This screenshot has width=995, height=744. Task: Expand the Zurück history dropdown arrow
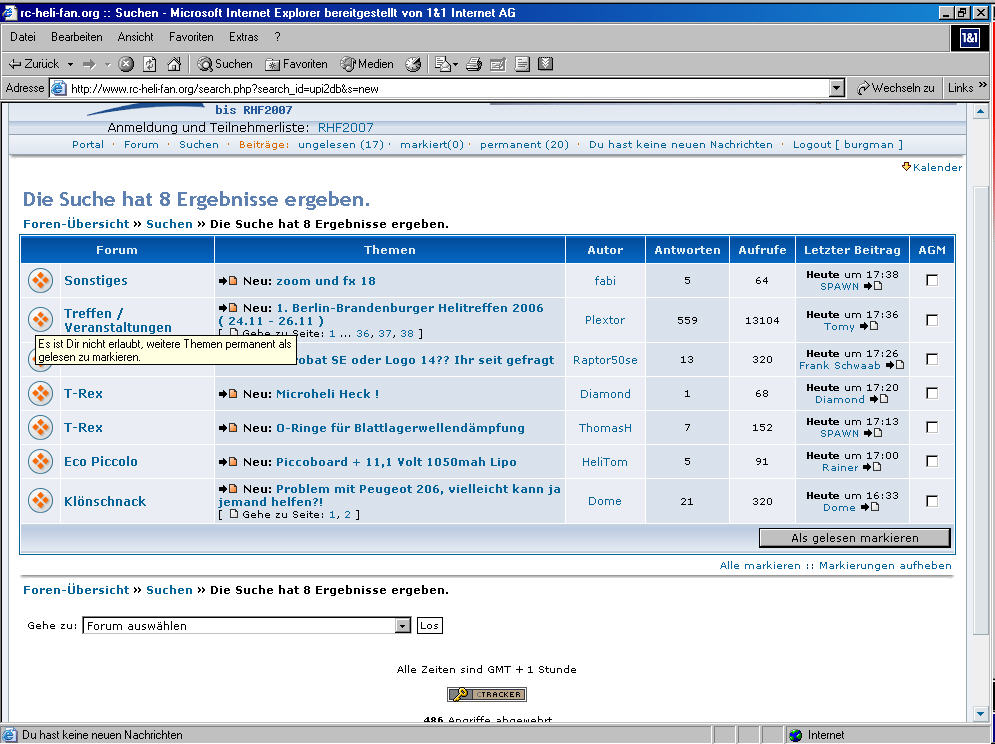tap(70, 64)
